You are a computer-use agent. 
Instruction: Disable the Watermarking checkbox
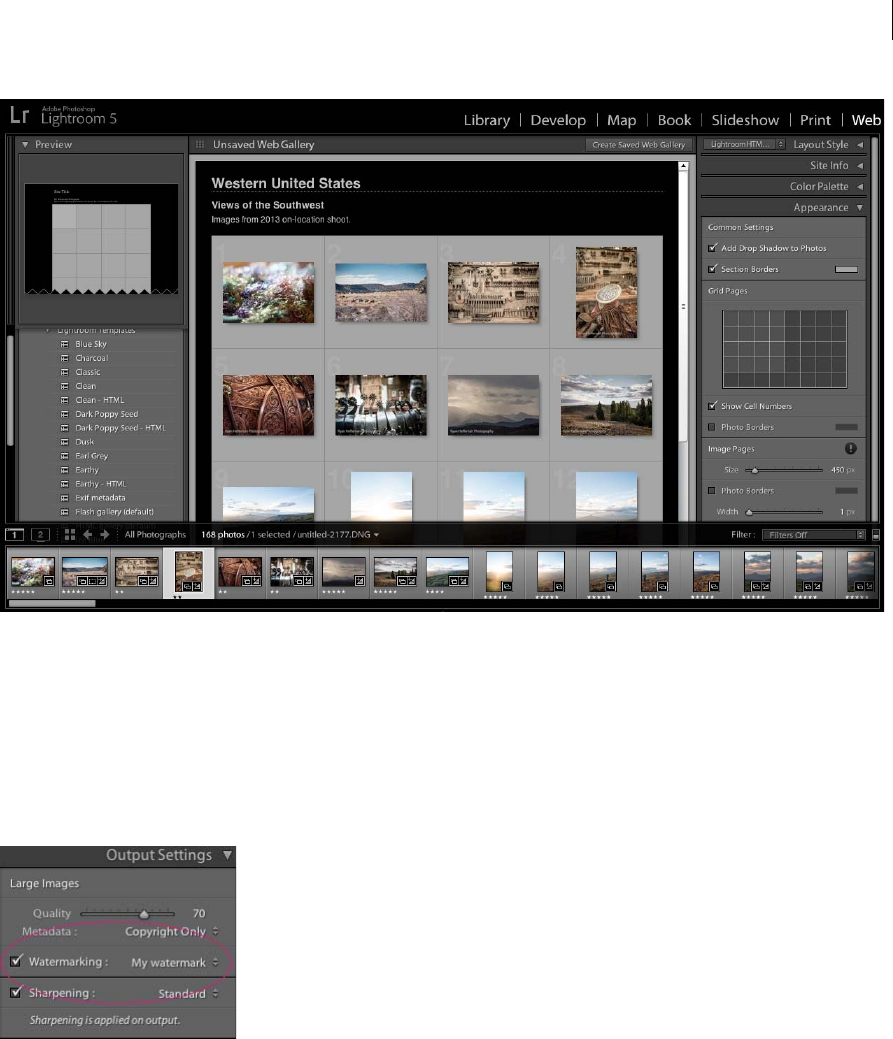click(x=16, y=960)
